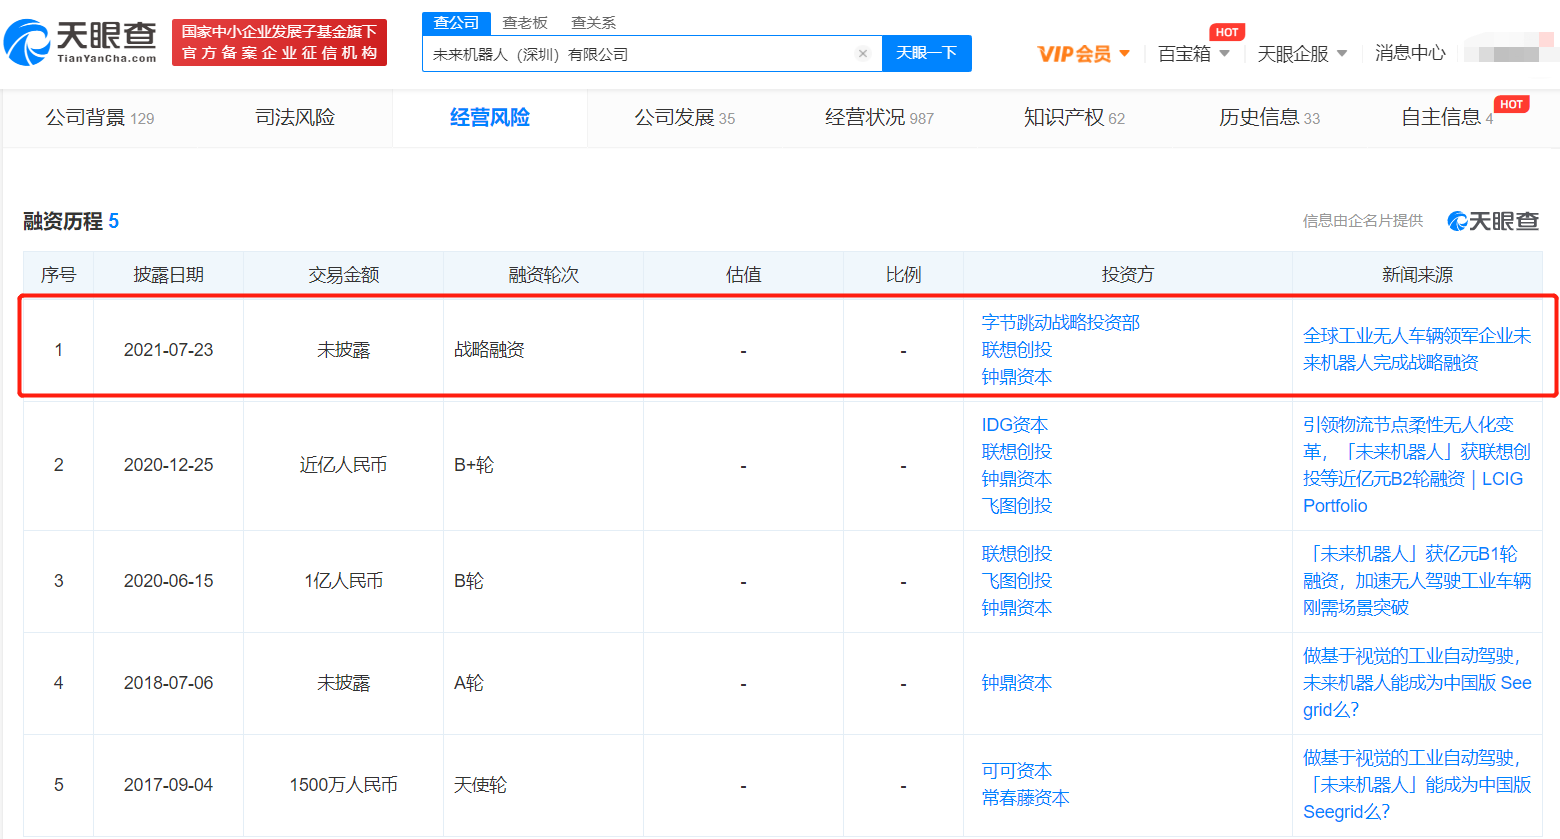Open 联想创投 in the 2020-06-15 row
Screen dimensions: 1560x839
[1017, 554]
